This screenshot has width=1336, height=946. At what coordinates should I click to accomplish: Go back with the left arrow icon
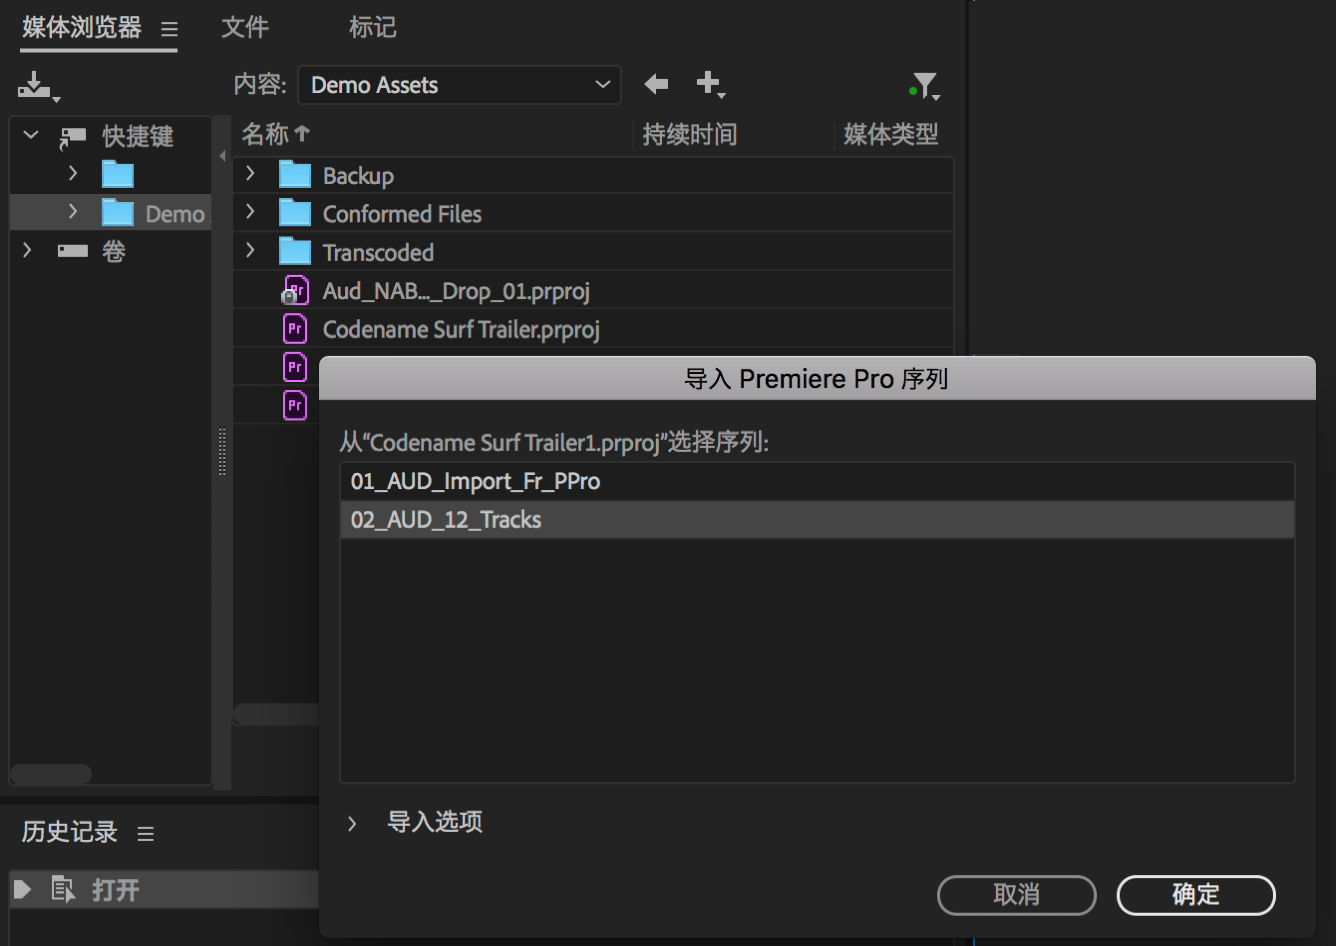656,84
